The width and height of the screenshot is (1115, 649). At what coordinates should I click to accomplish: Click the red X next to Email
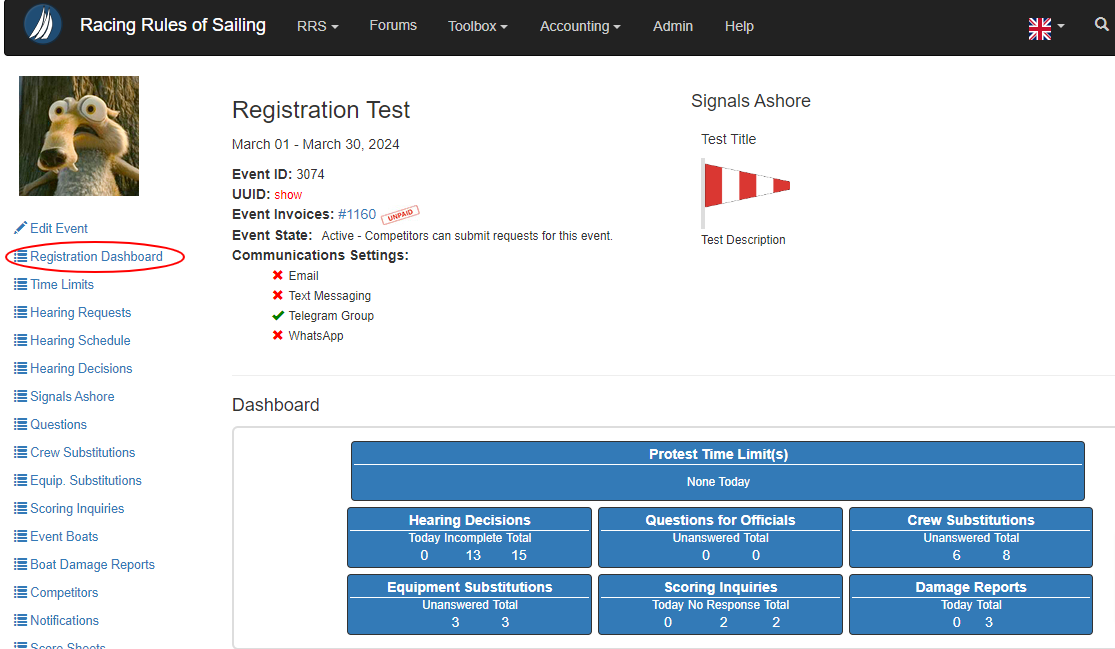click(278, 275)
